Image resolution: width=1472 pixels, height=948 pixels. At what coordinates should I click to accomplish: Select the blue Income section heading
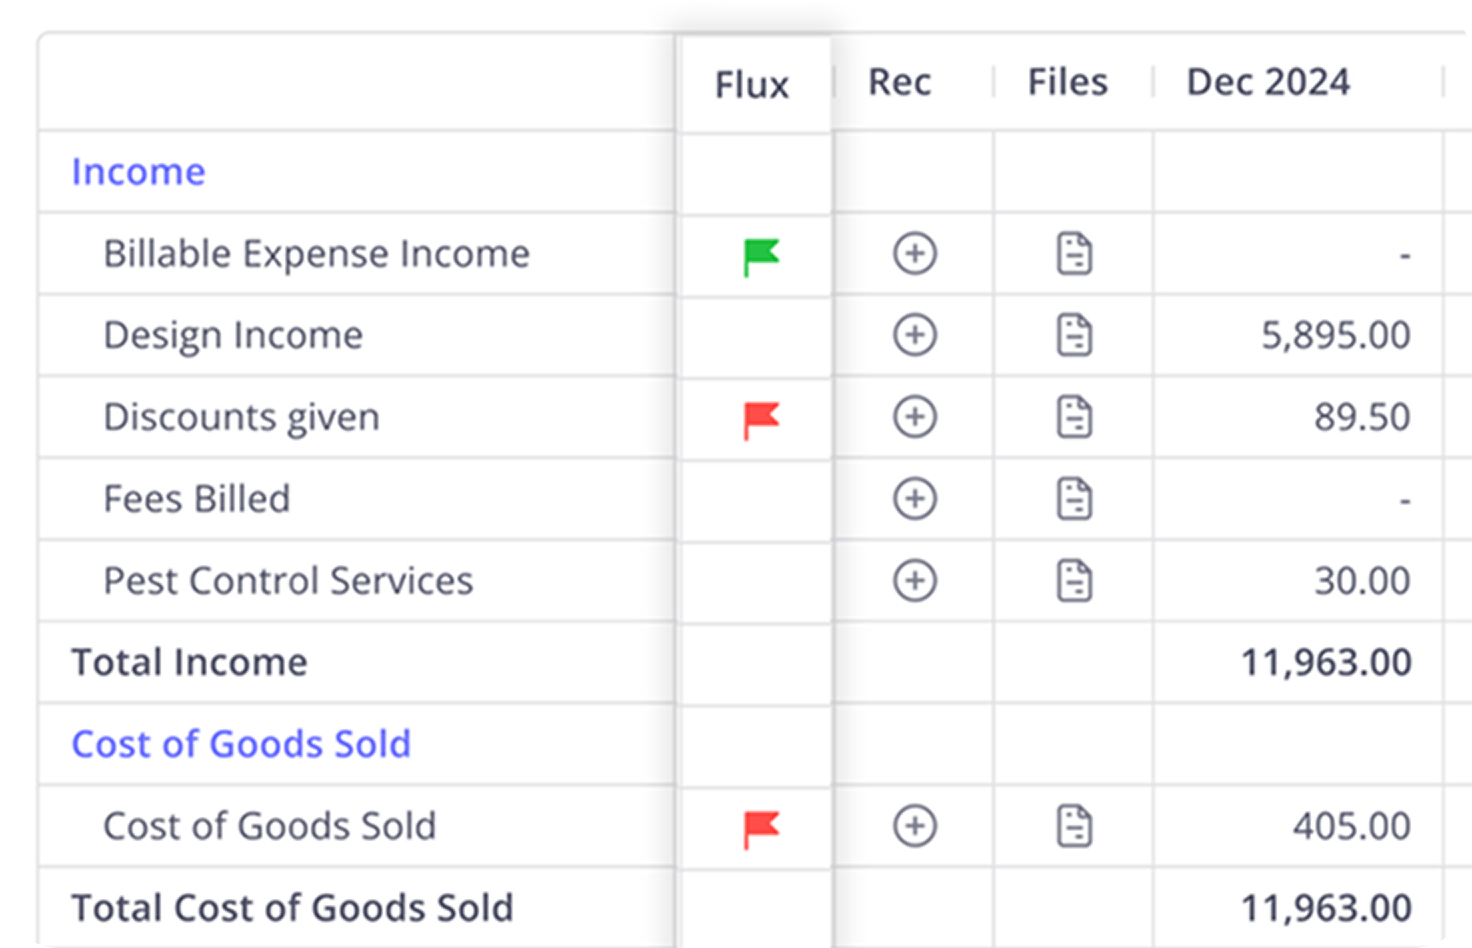tap(138, 172)
